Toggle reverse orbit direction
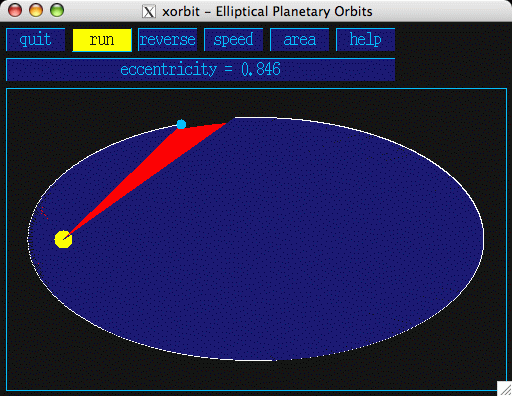The height and width of the screenshot is (396, 512). [x=167, y=40]
